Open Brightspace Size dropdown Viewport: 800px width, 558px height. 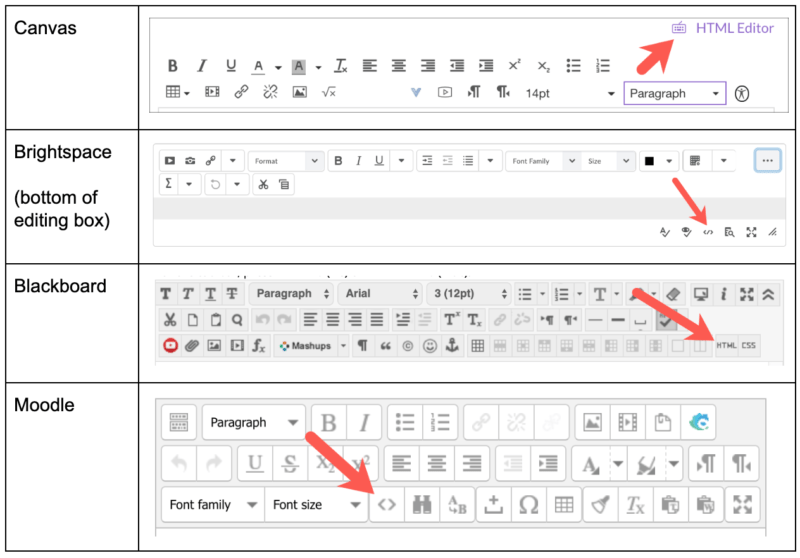pyautogui.click(x=607, y=161)
